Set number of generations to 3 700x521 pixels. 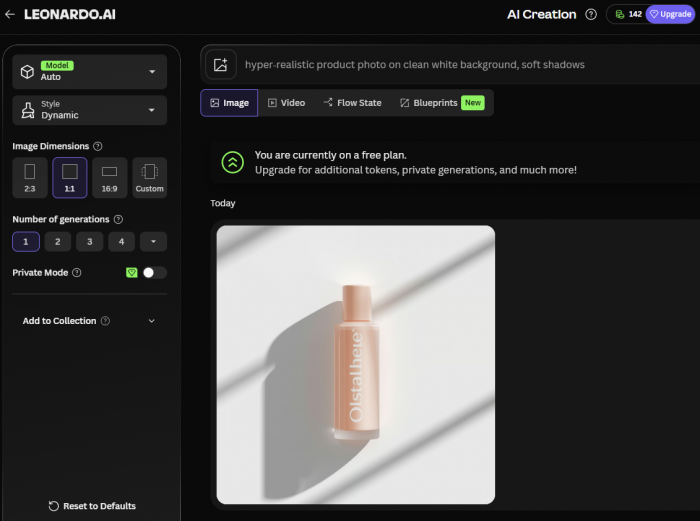pyautogui.click(x=89, y=241)
